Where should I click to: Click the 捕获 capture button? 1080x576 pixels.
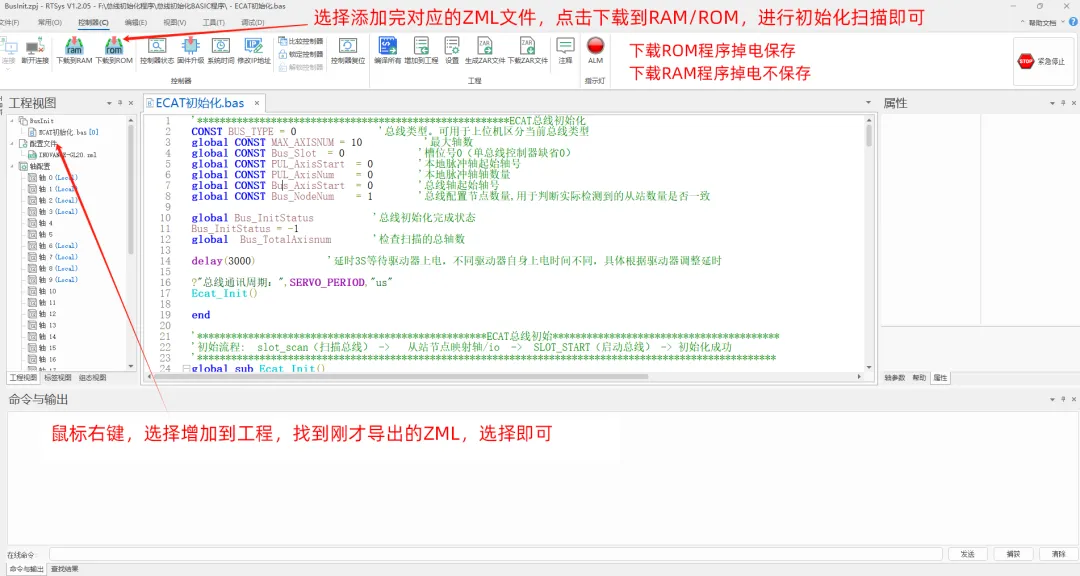point(1013,554)
